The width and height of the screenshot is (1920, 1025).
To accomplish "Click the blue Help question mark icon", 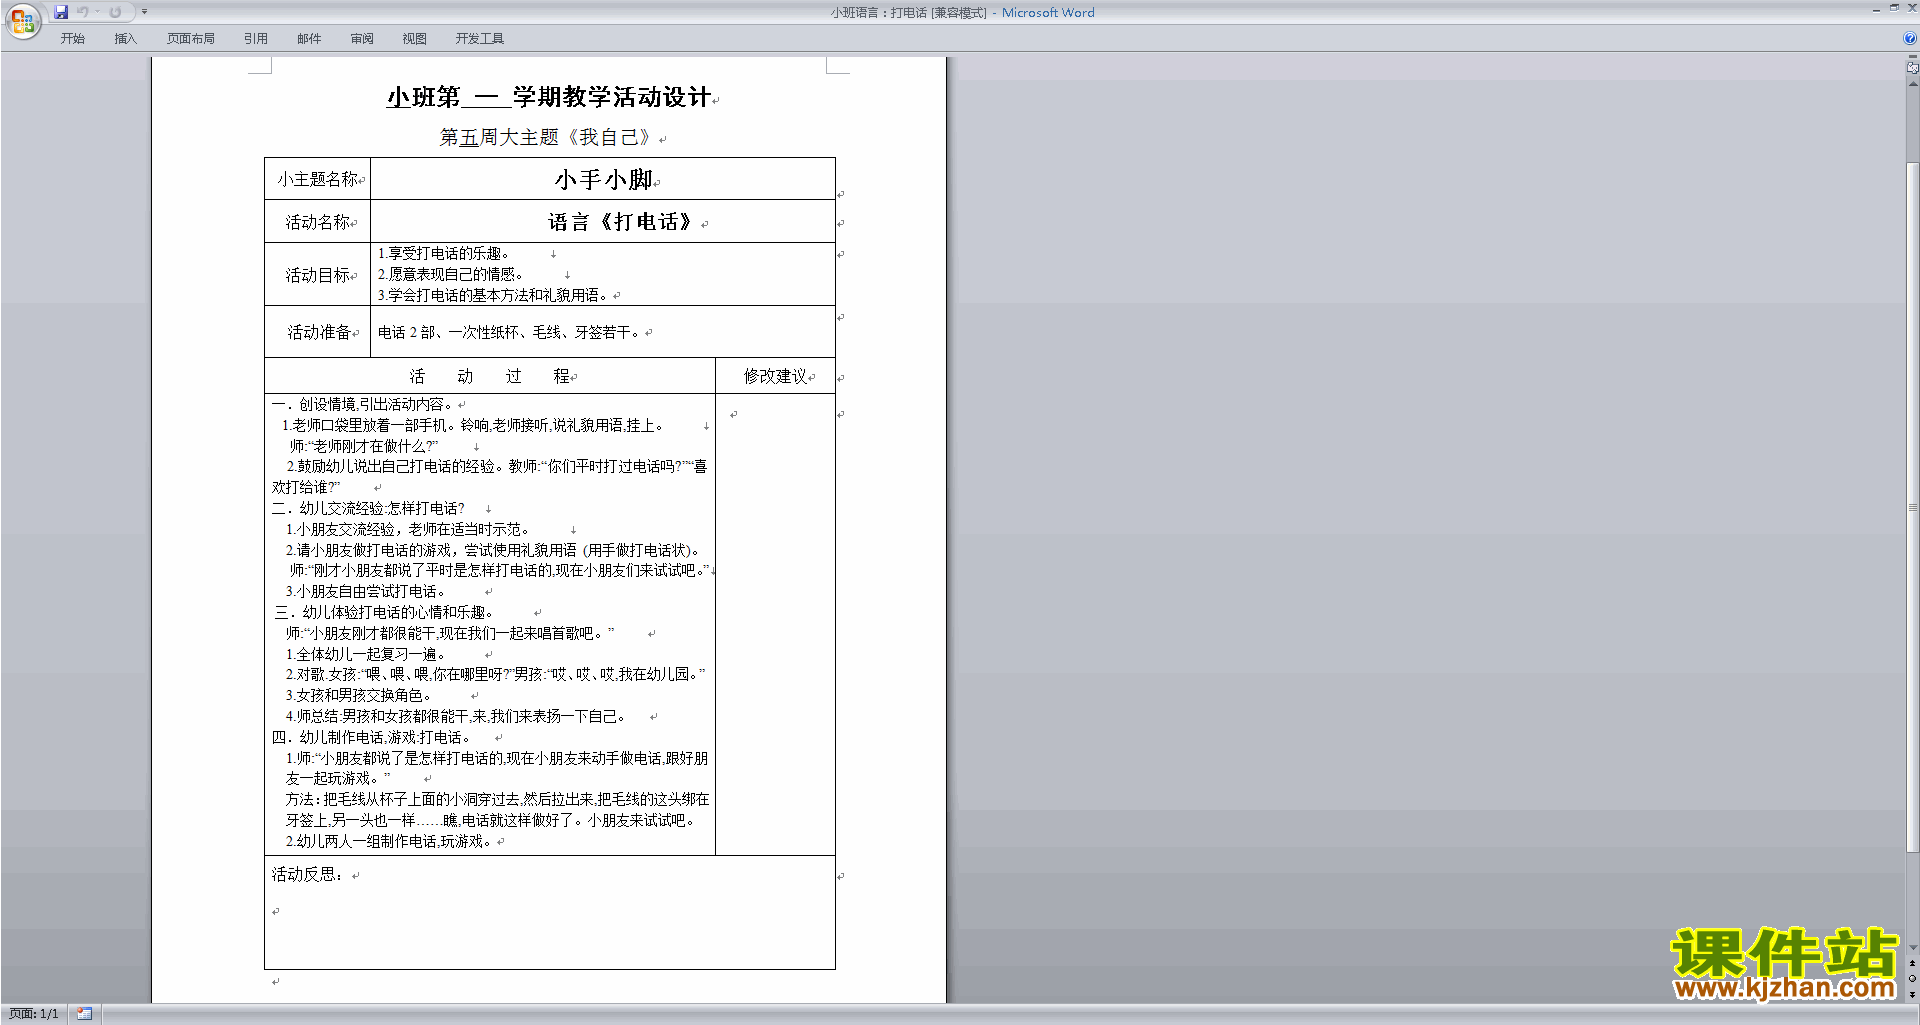I will coord(1910,38).
